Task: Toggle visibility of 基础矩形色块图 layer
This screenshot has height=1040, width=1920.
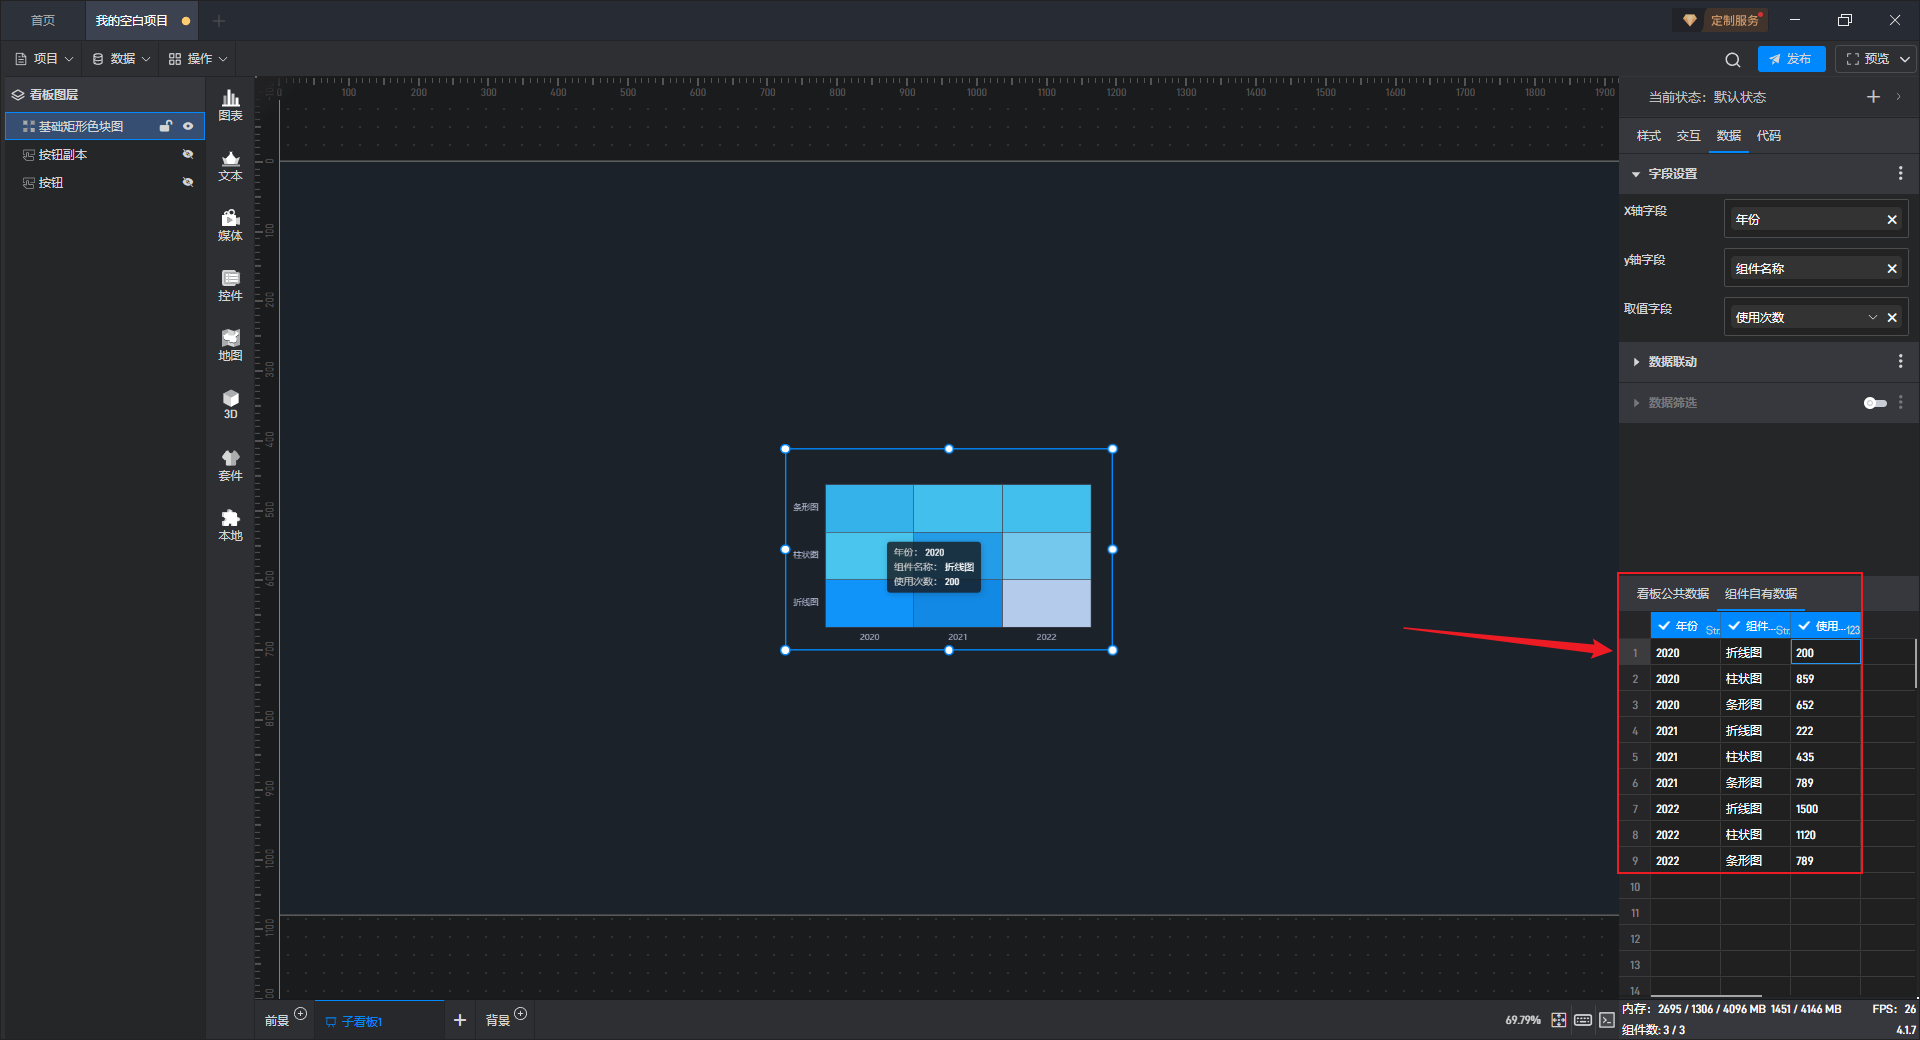Action: click(x=188, y=126)
